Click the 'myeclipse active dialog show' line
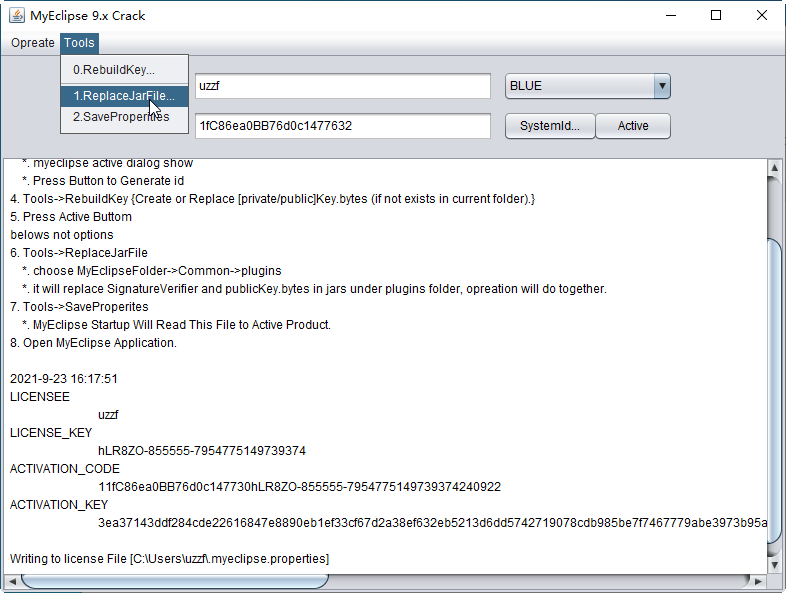Screen dimensions: 786x593 pos(107,163)
